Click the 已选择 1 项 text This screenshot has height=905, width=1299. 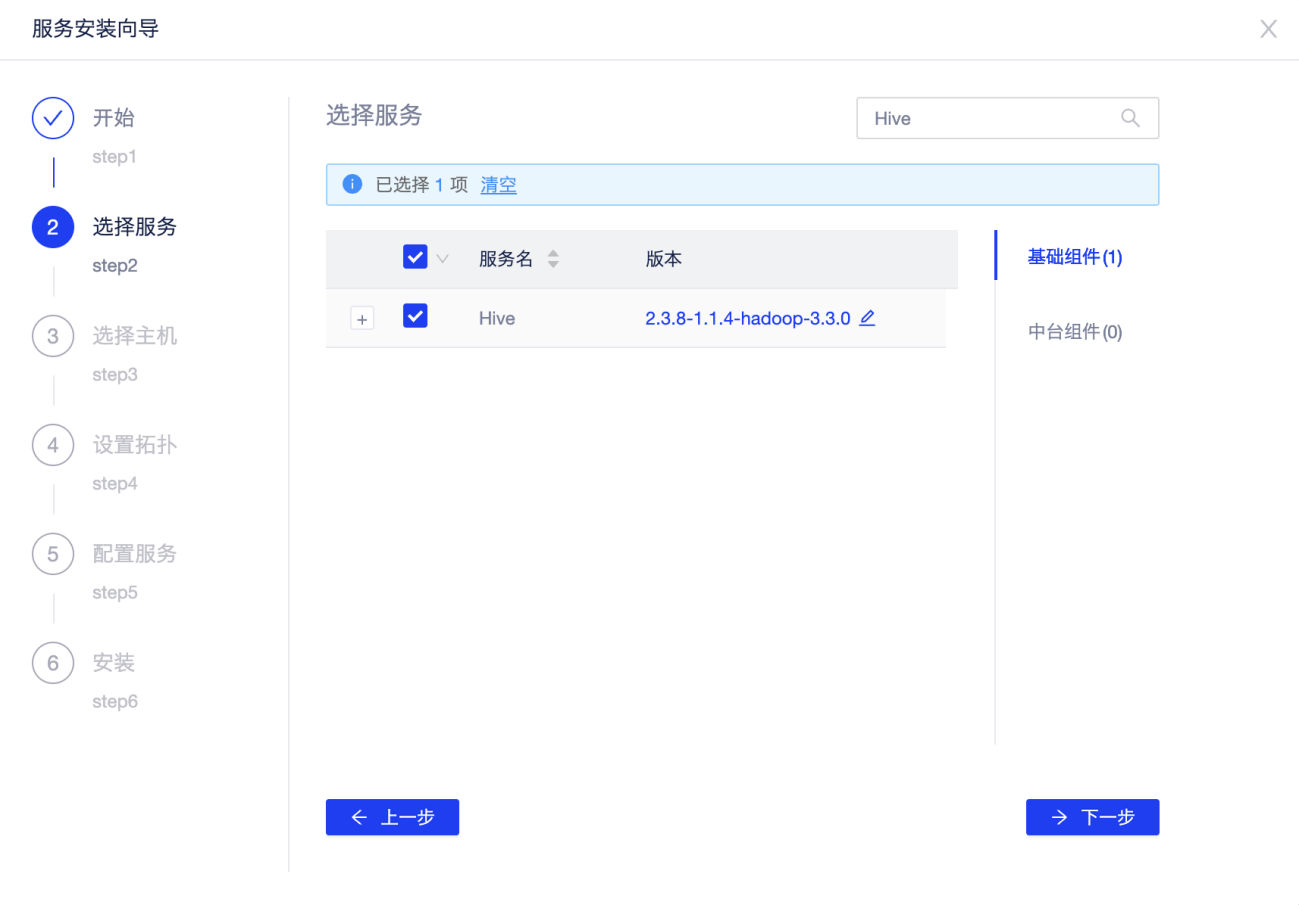point(421,185)
